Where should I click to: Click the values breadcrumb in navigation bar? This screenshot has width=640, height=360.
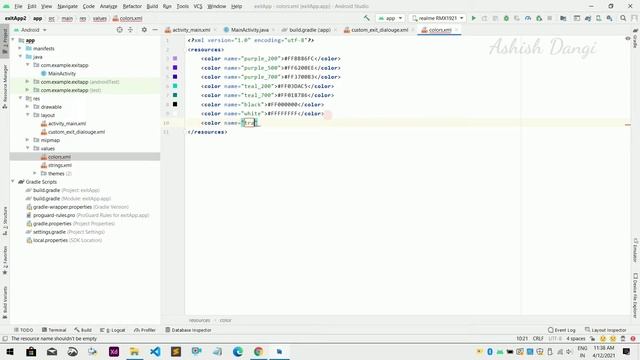[100, 18]
